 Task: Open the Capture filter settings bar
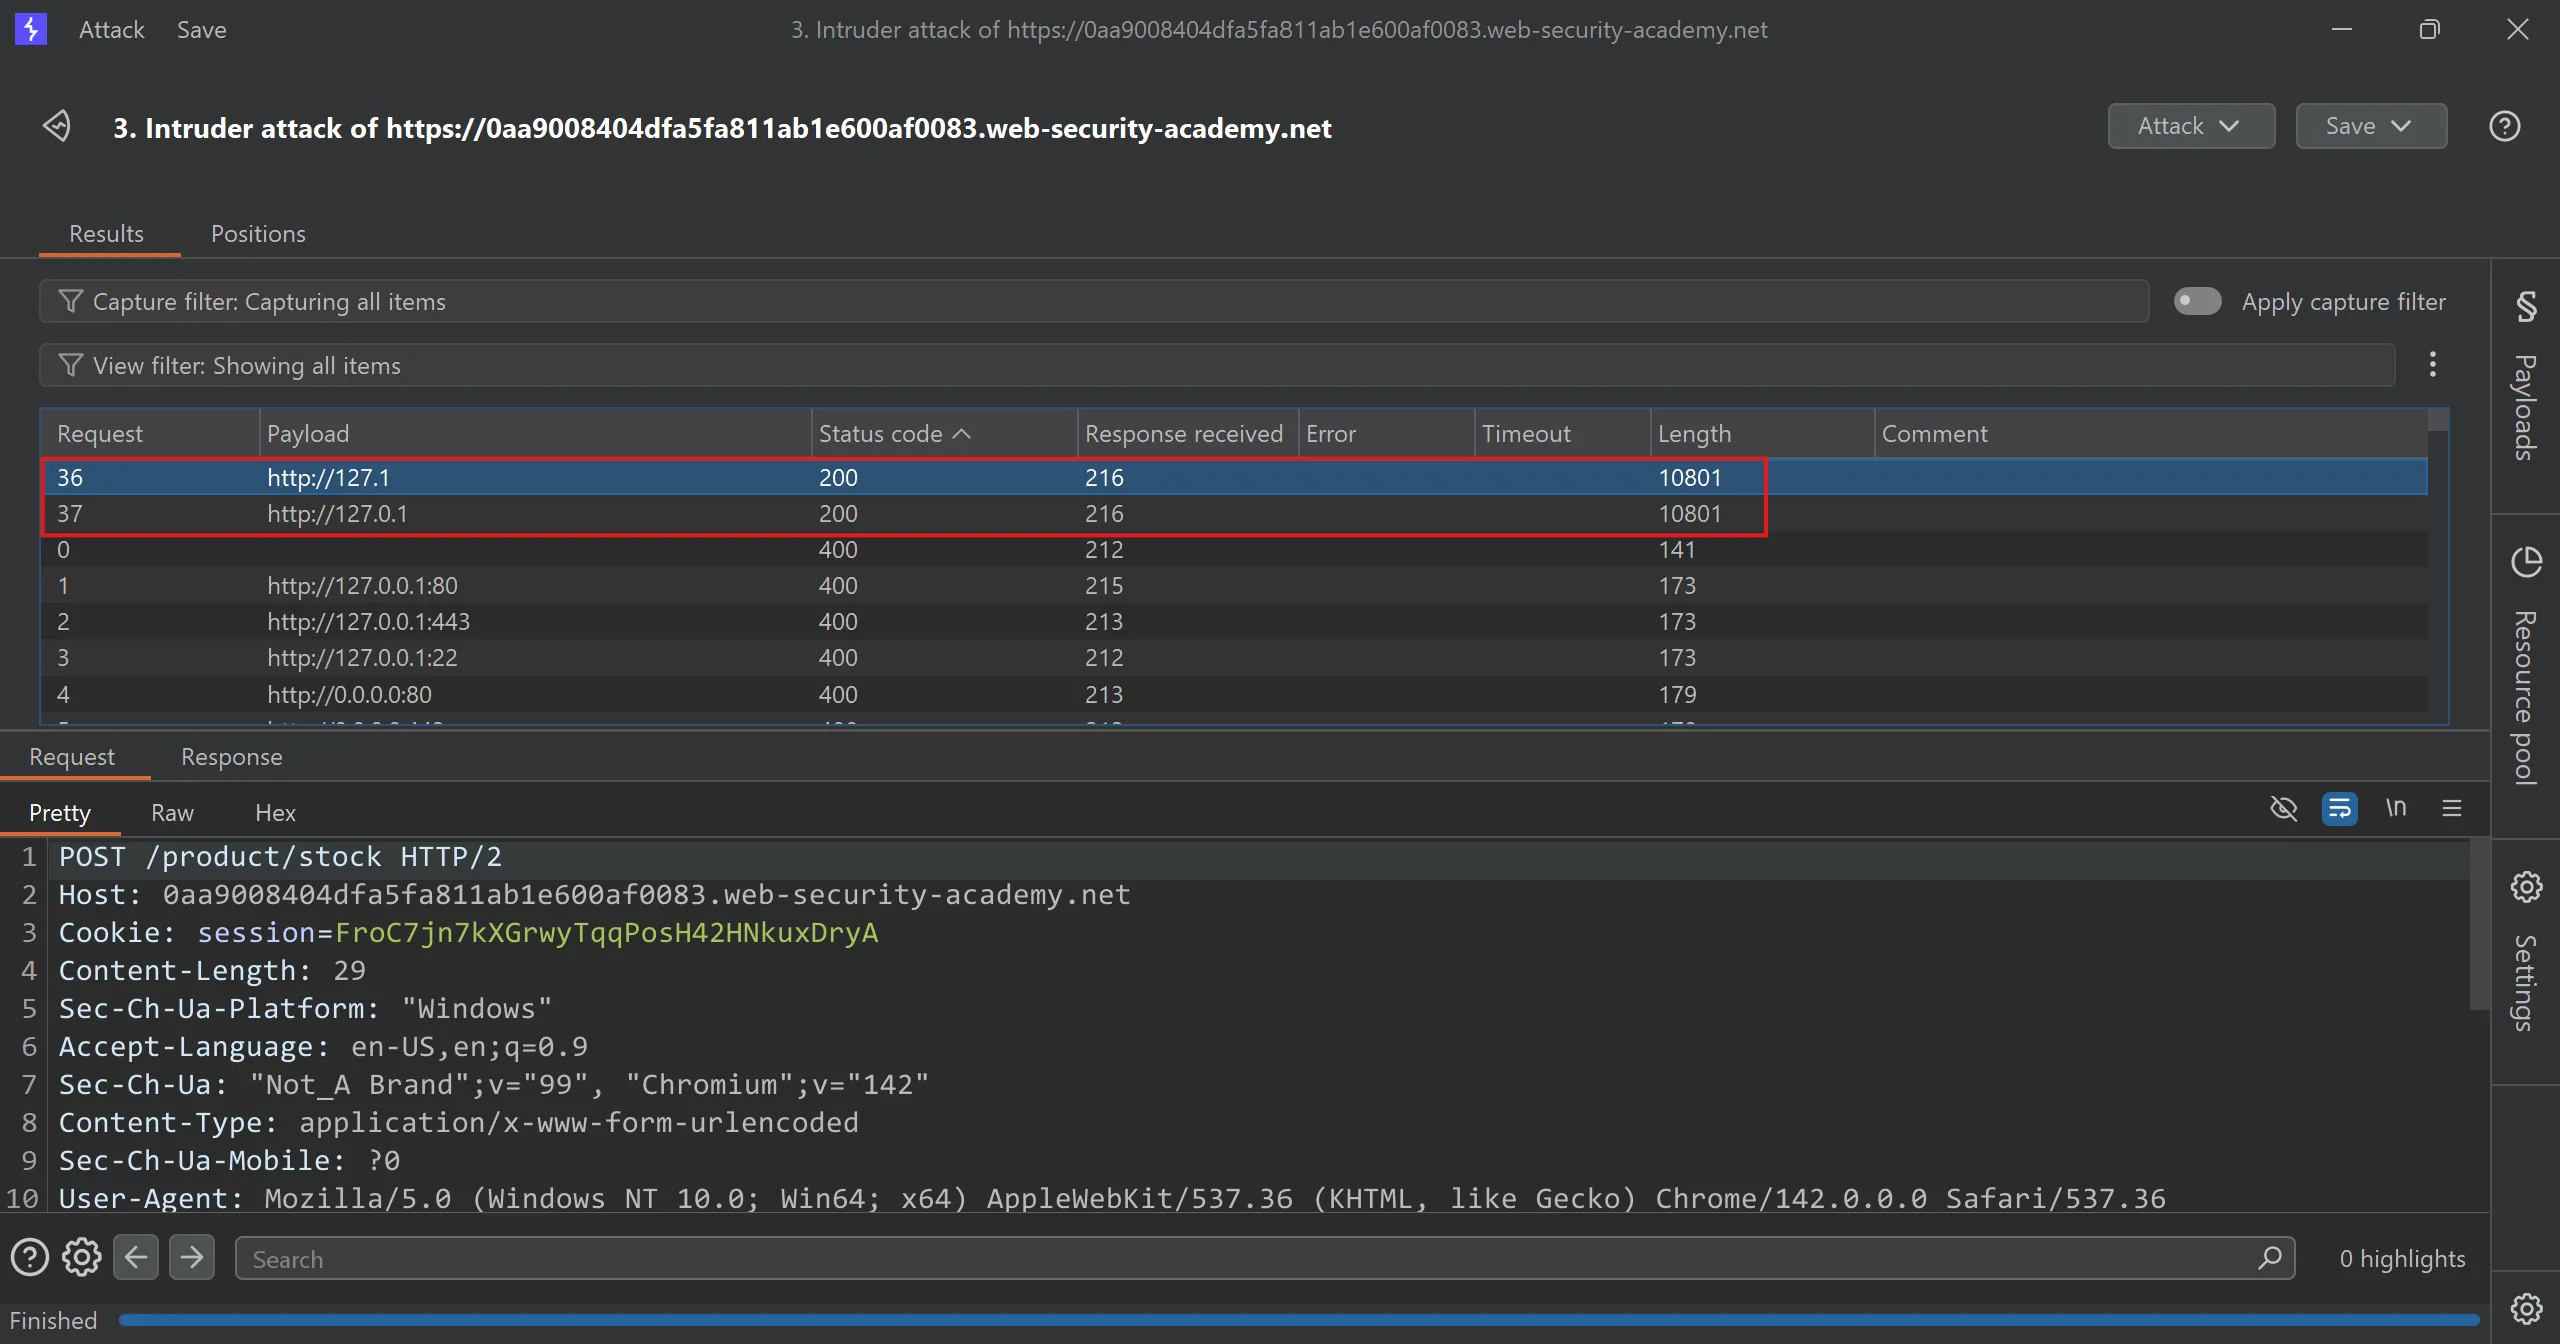coord(1092,301)
